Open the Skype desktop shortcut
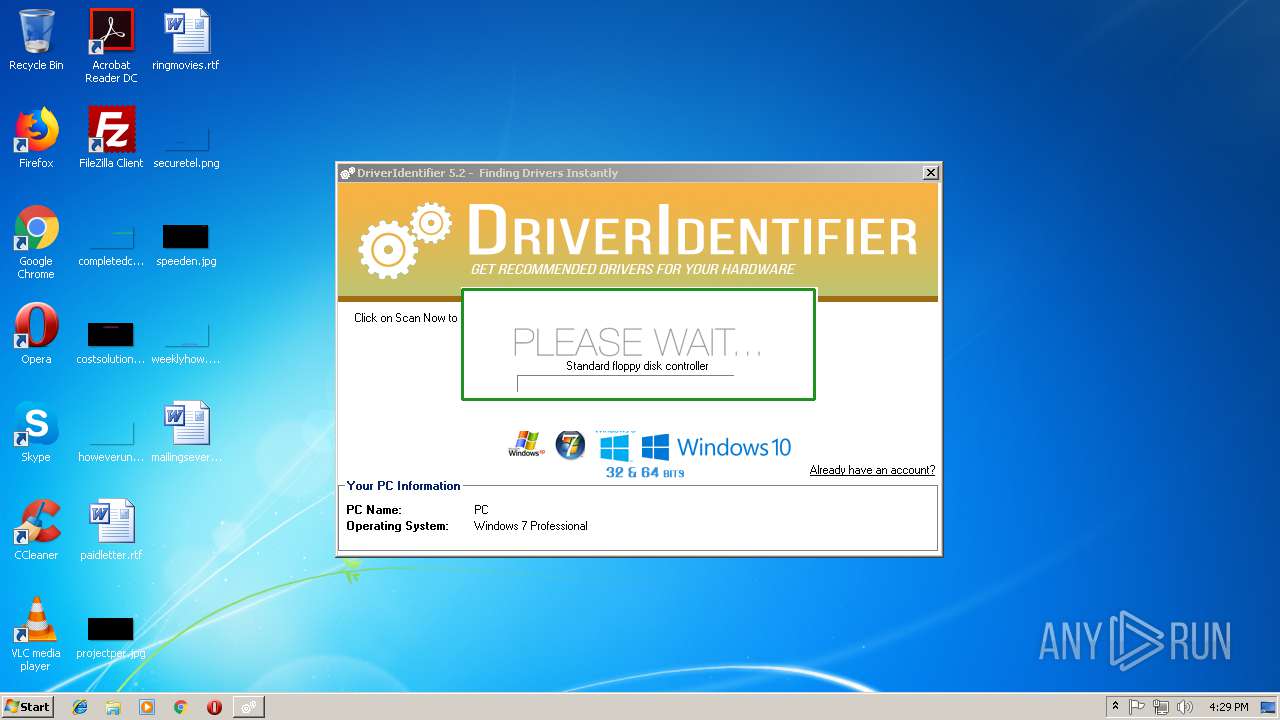This screenshot has height=720, width=1280. click(x=36, y=432)
